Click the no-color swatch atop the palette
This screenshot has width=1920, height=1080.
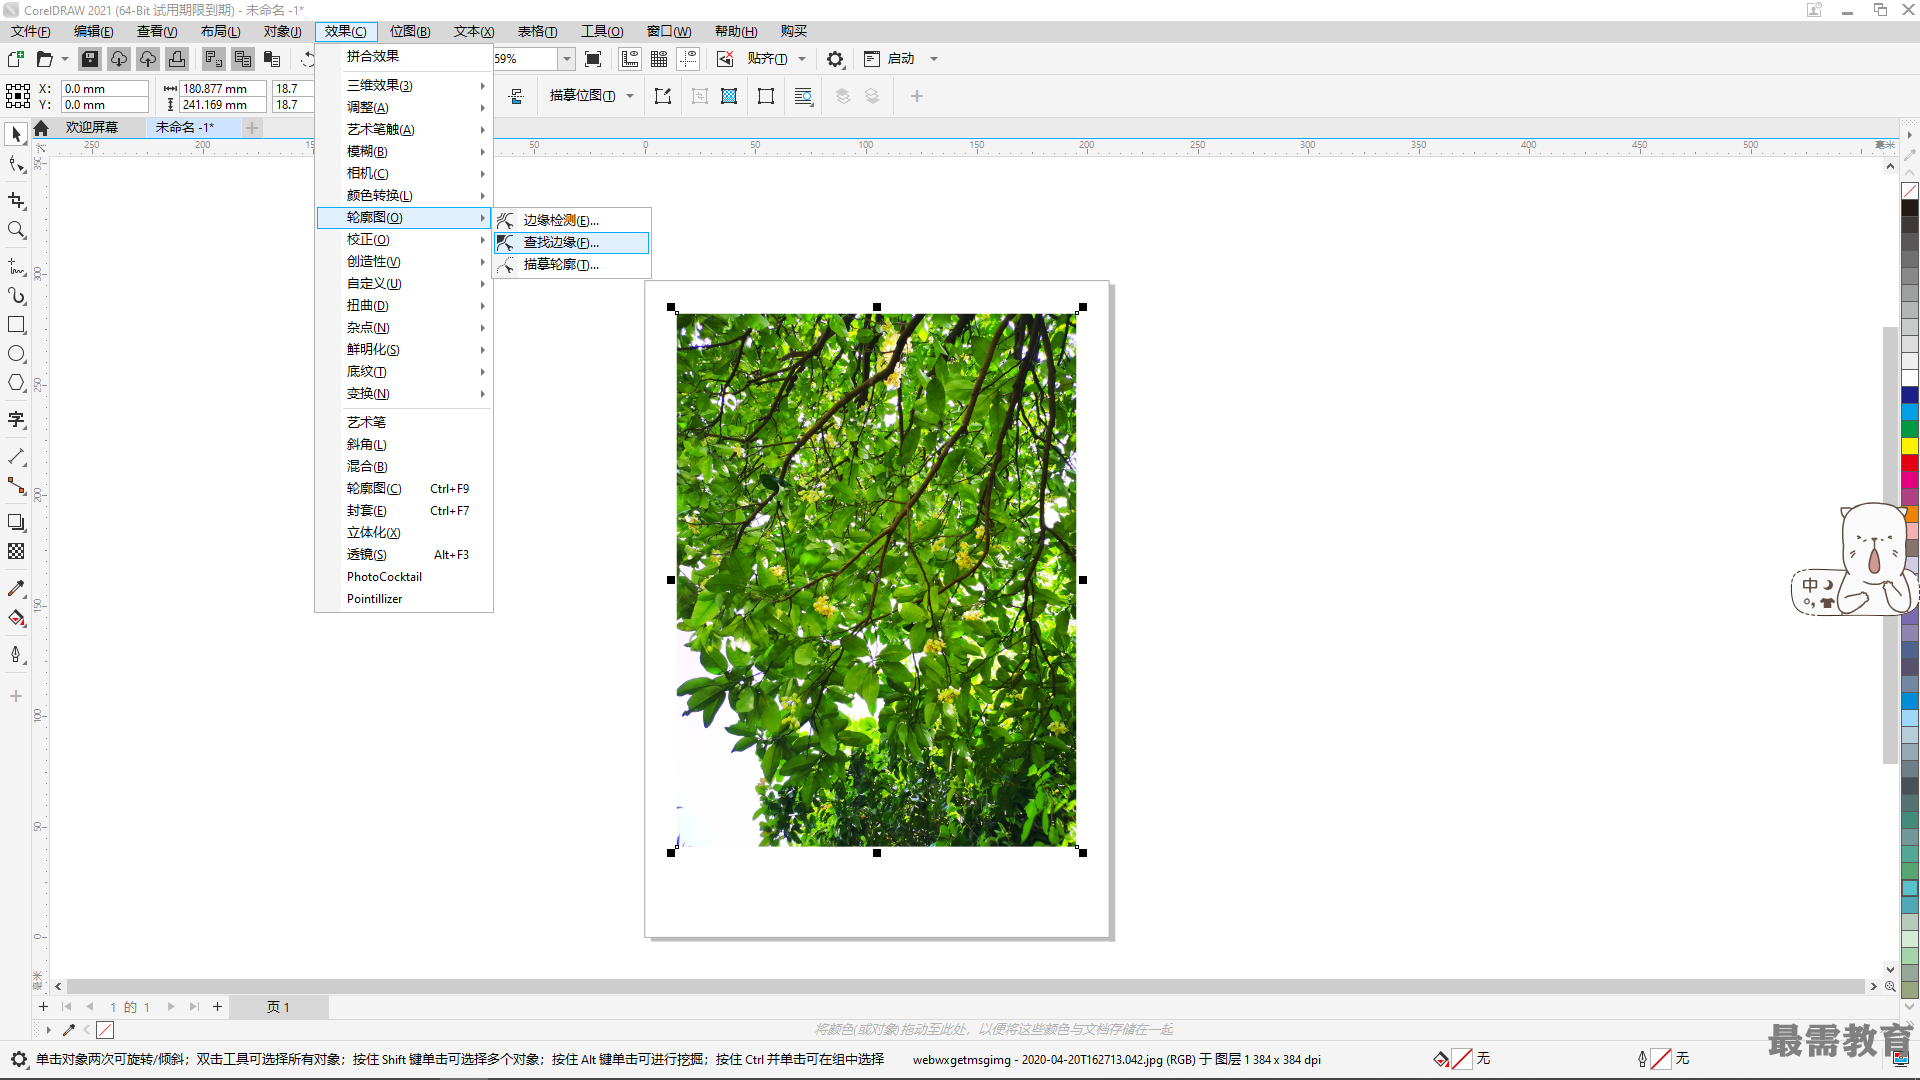pos(1910,190)
